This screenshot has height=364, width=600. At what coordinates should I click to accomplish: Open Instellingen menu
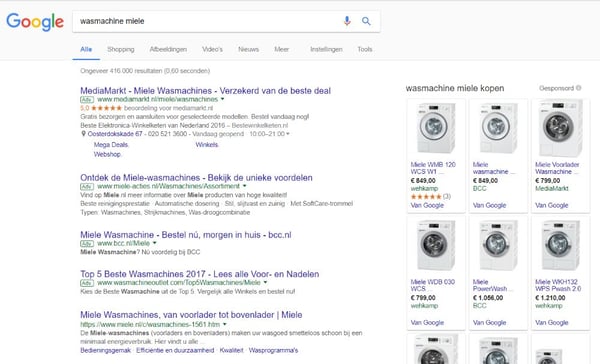(326, 49)
